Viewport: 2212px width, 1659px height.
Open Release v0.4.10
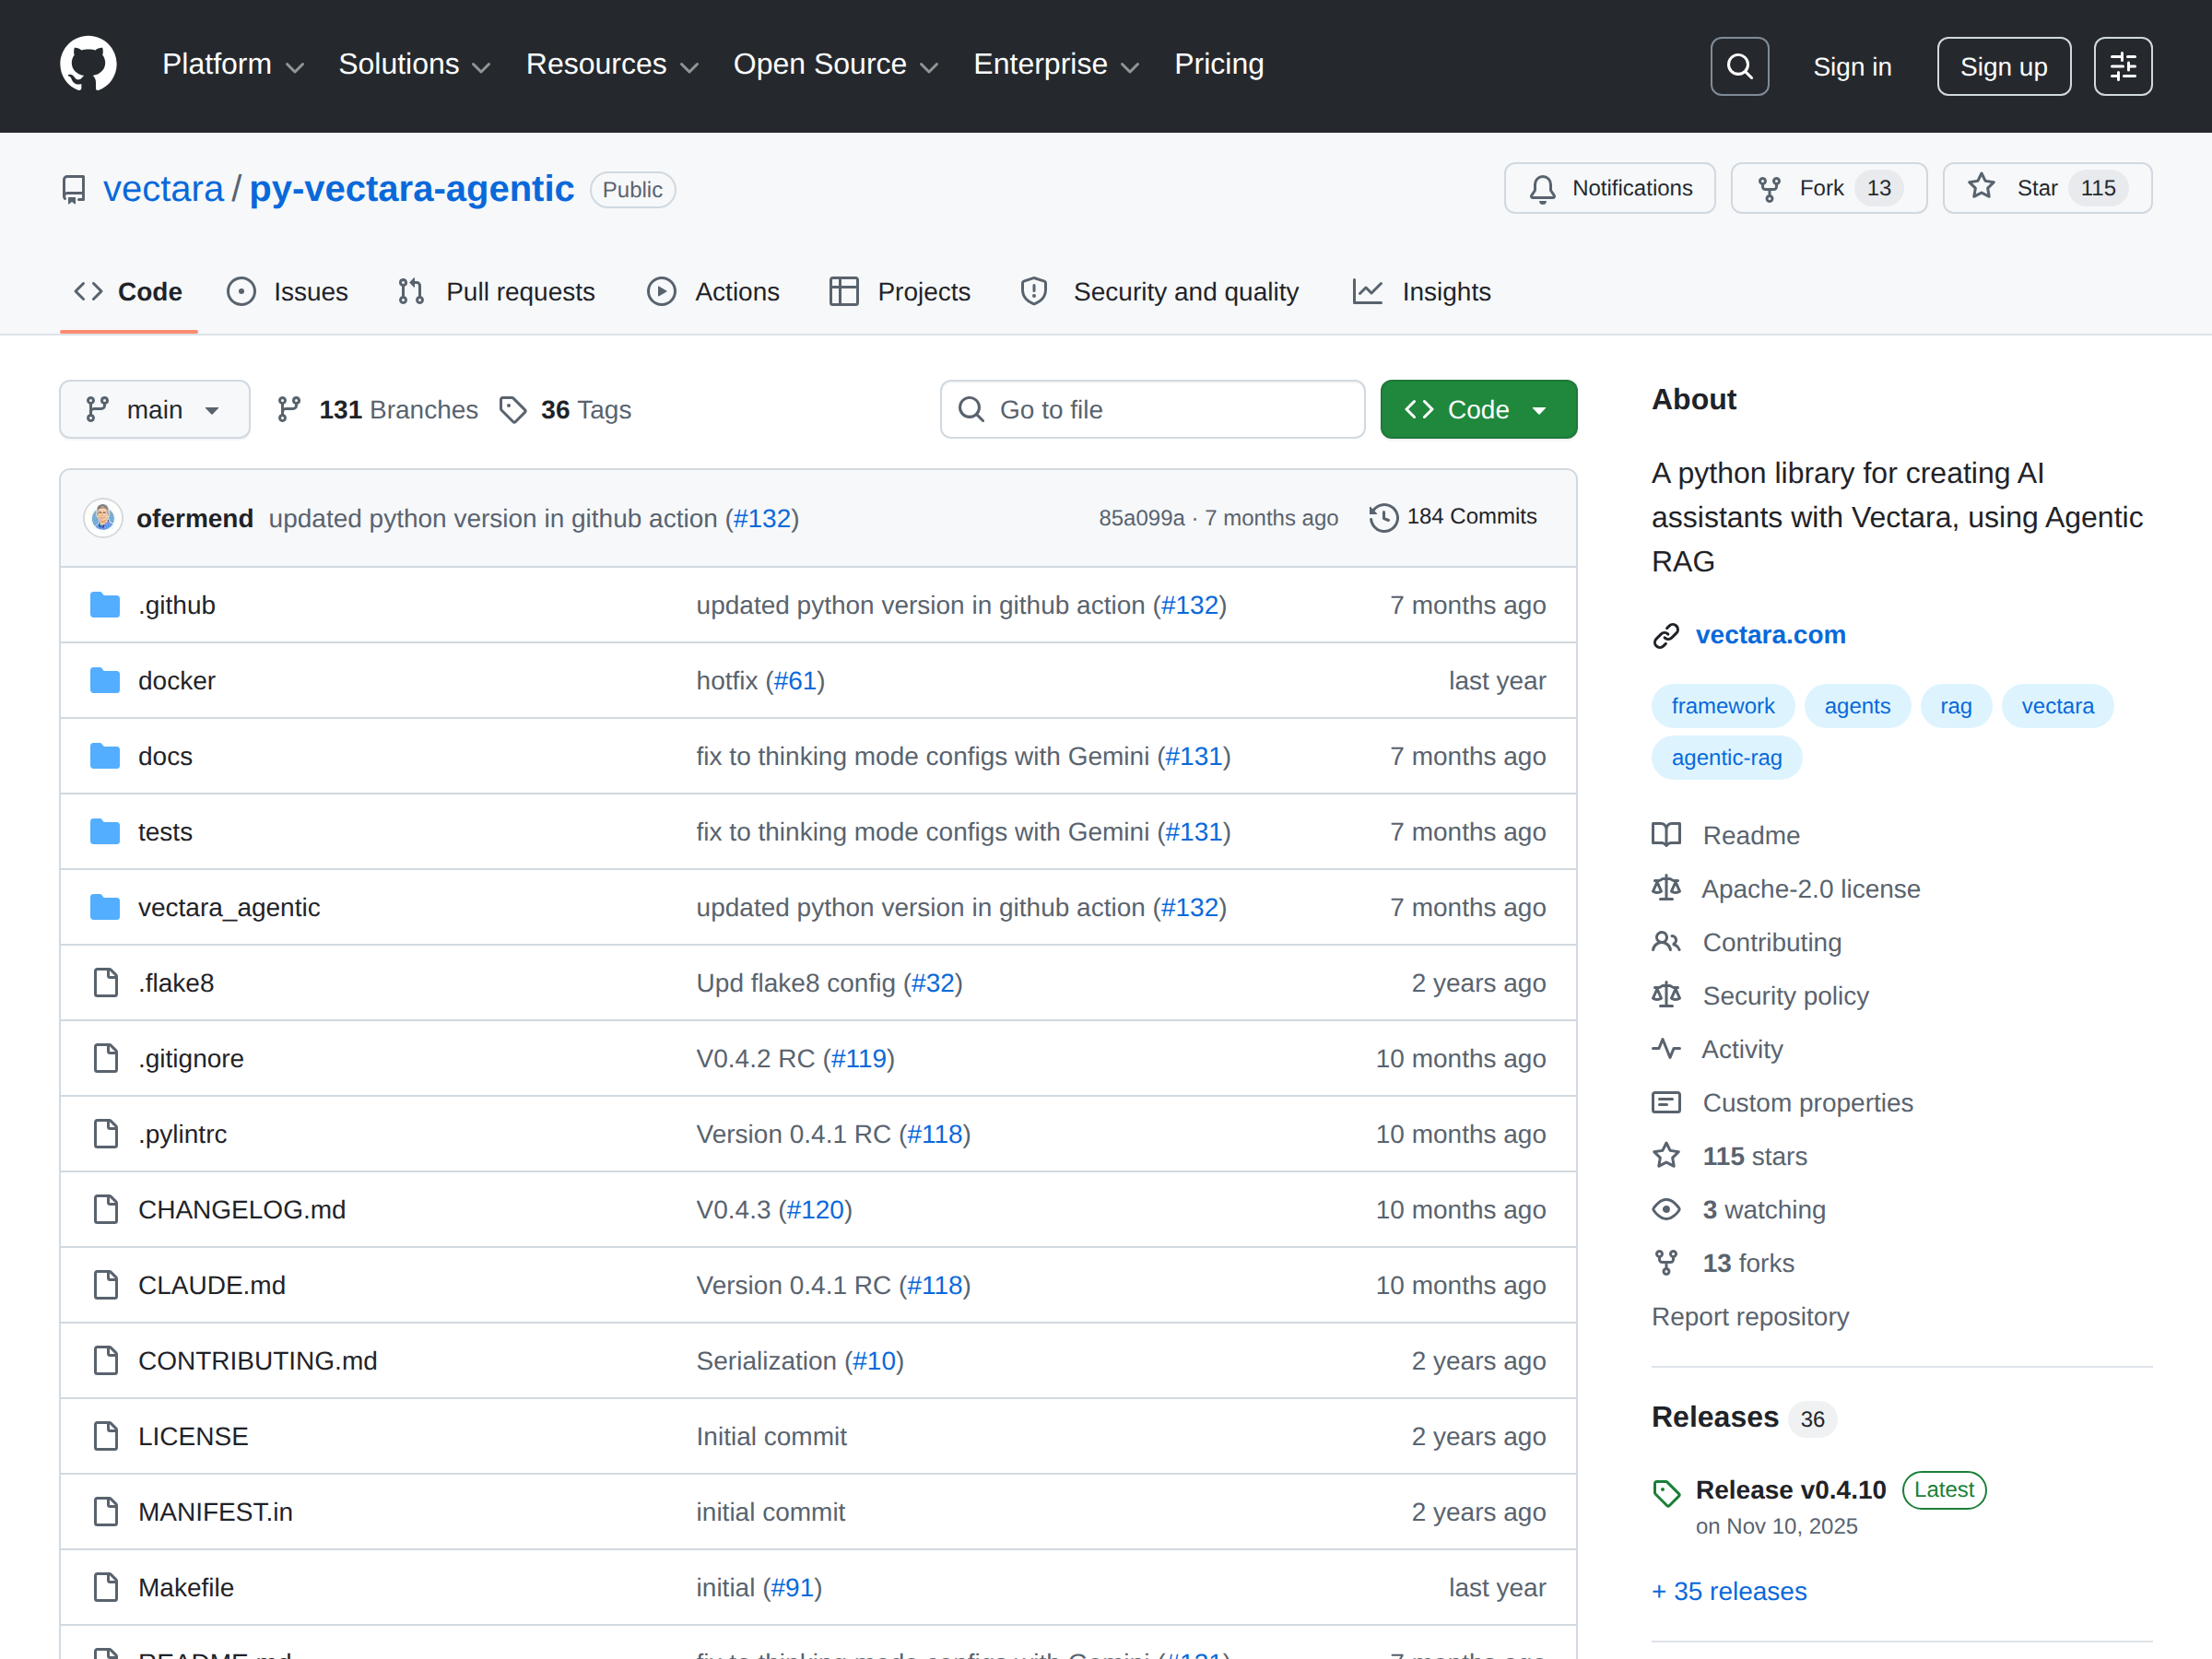(x=1790, y=1490)
